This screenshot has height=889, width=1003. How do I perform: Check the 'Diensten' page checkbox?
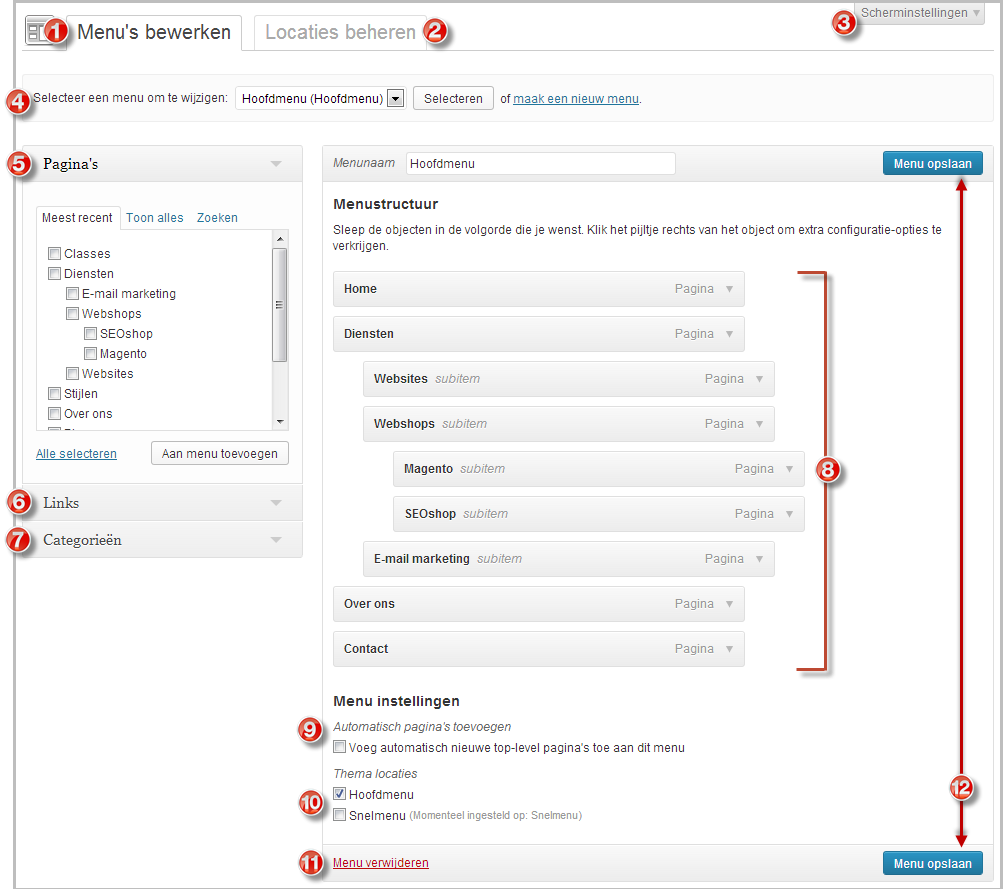[x=54, y=273]
